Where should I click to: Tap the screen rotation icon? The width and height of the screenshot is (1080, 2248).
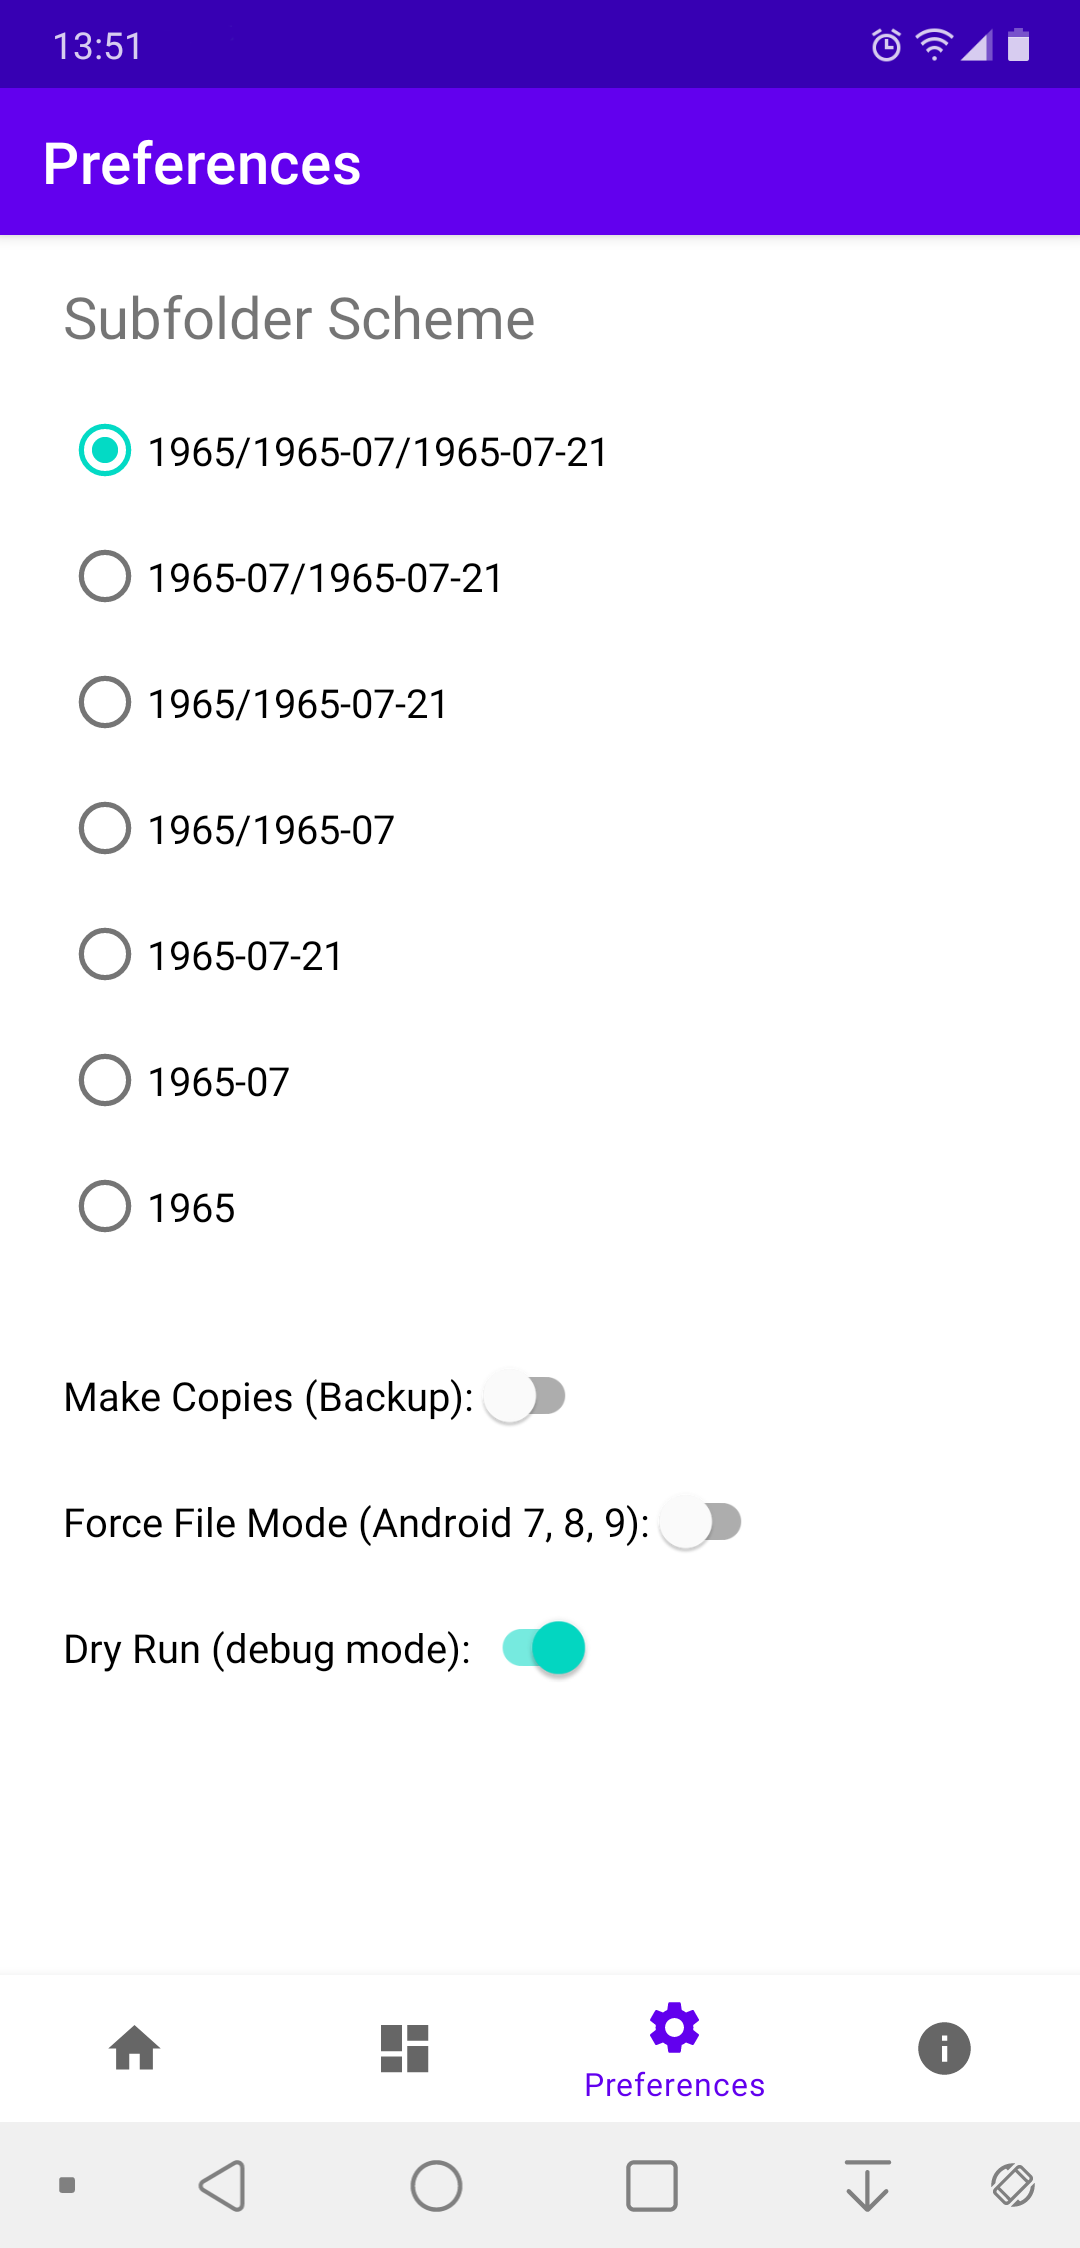pyautogui.click(x=1012, y=2185)
